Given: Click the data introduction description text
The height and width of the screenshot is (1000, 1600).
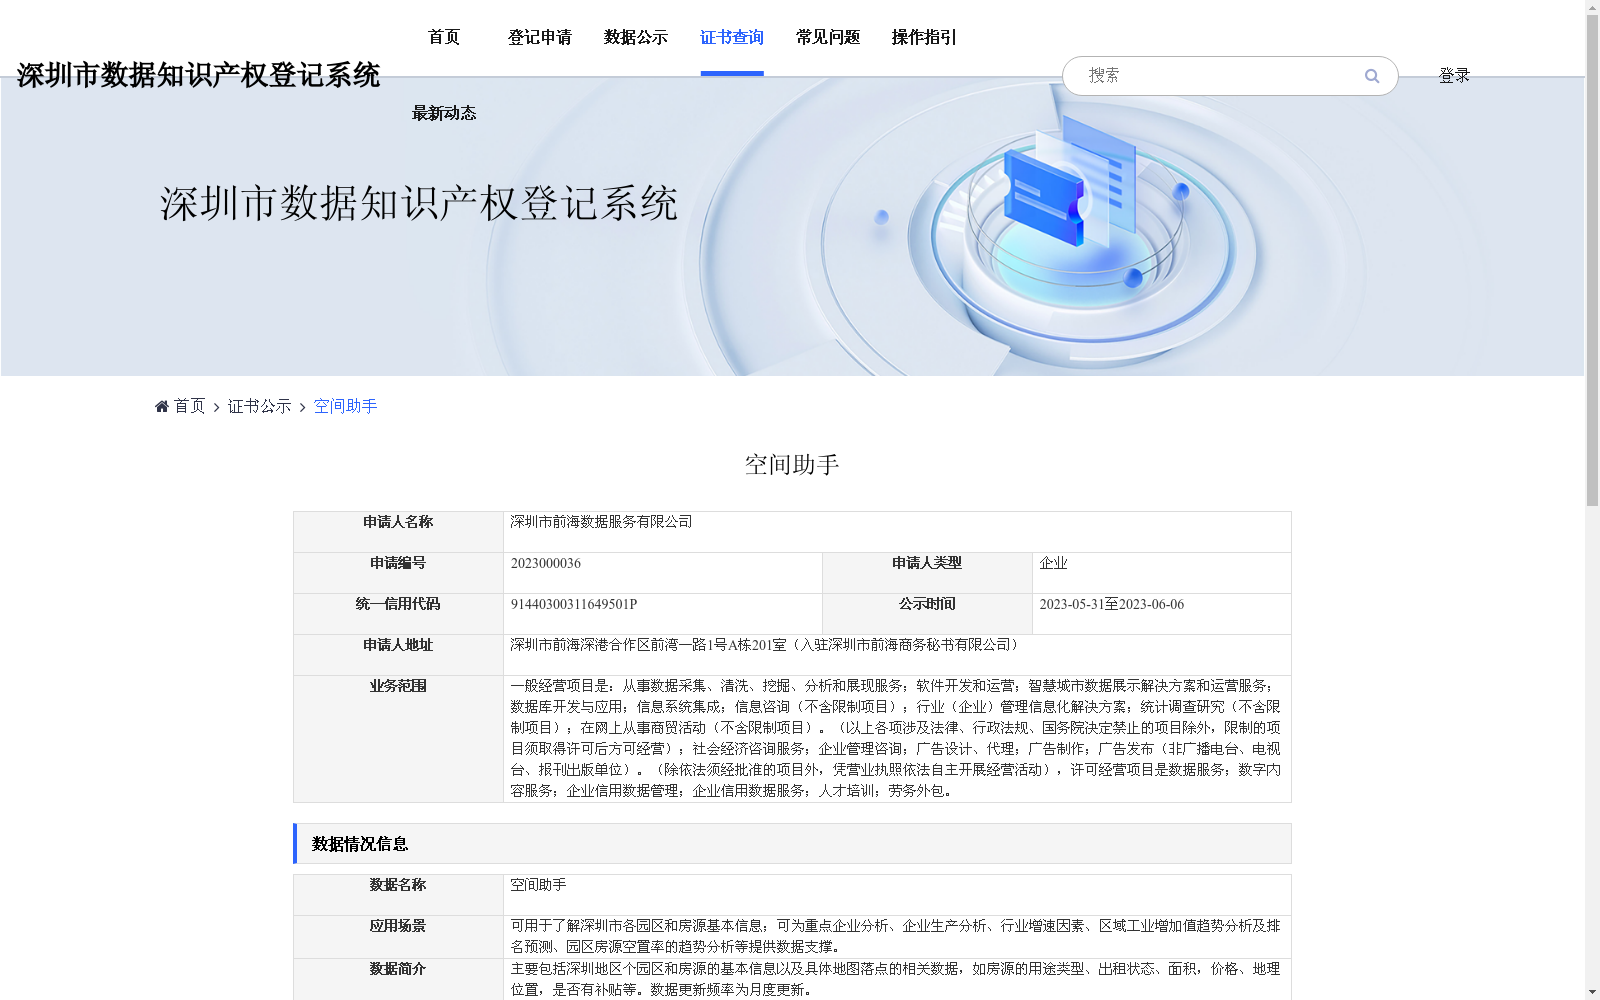Looking at the screenshot, I should 896,979.
